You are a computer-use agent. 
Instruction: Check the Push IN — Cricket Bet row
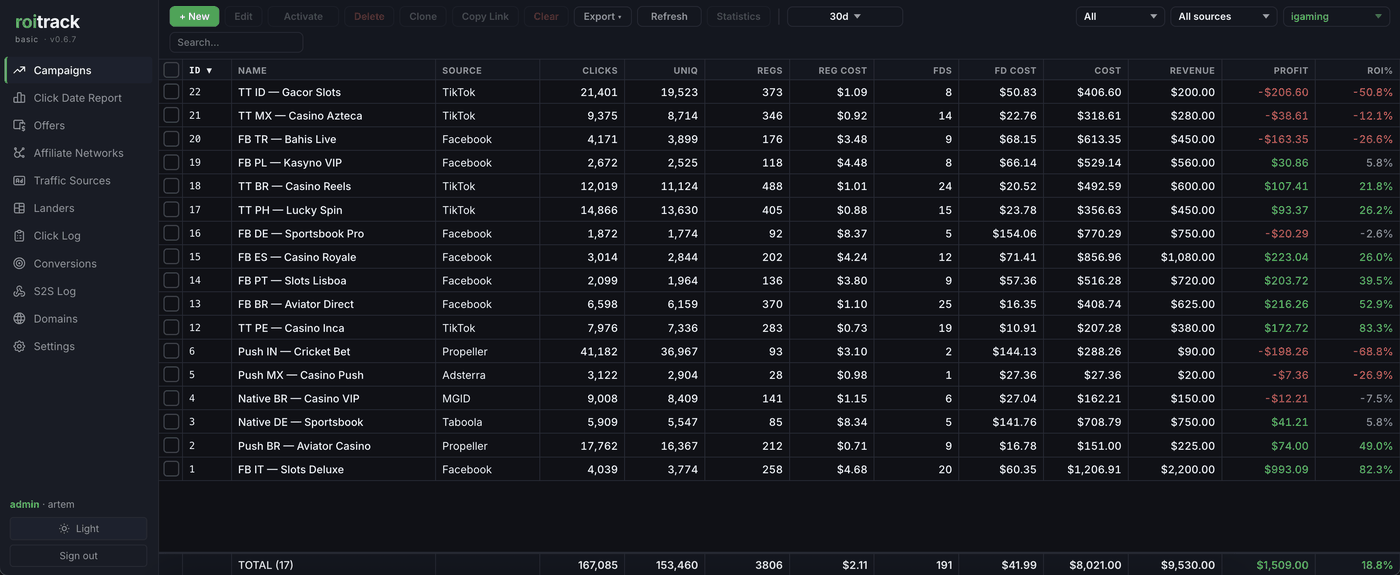tap(171, 351)
